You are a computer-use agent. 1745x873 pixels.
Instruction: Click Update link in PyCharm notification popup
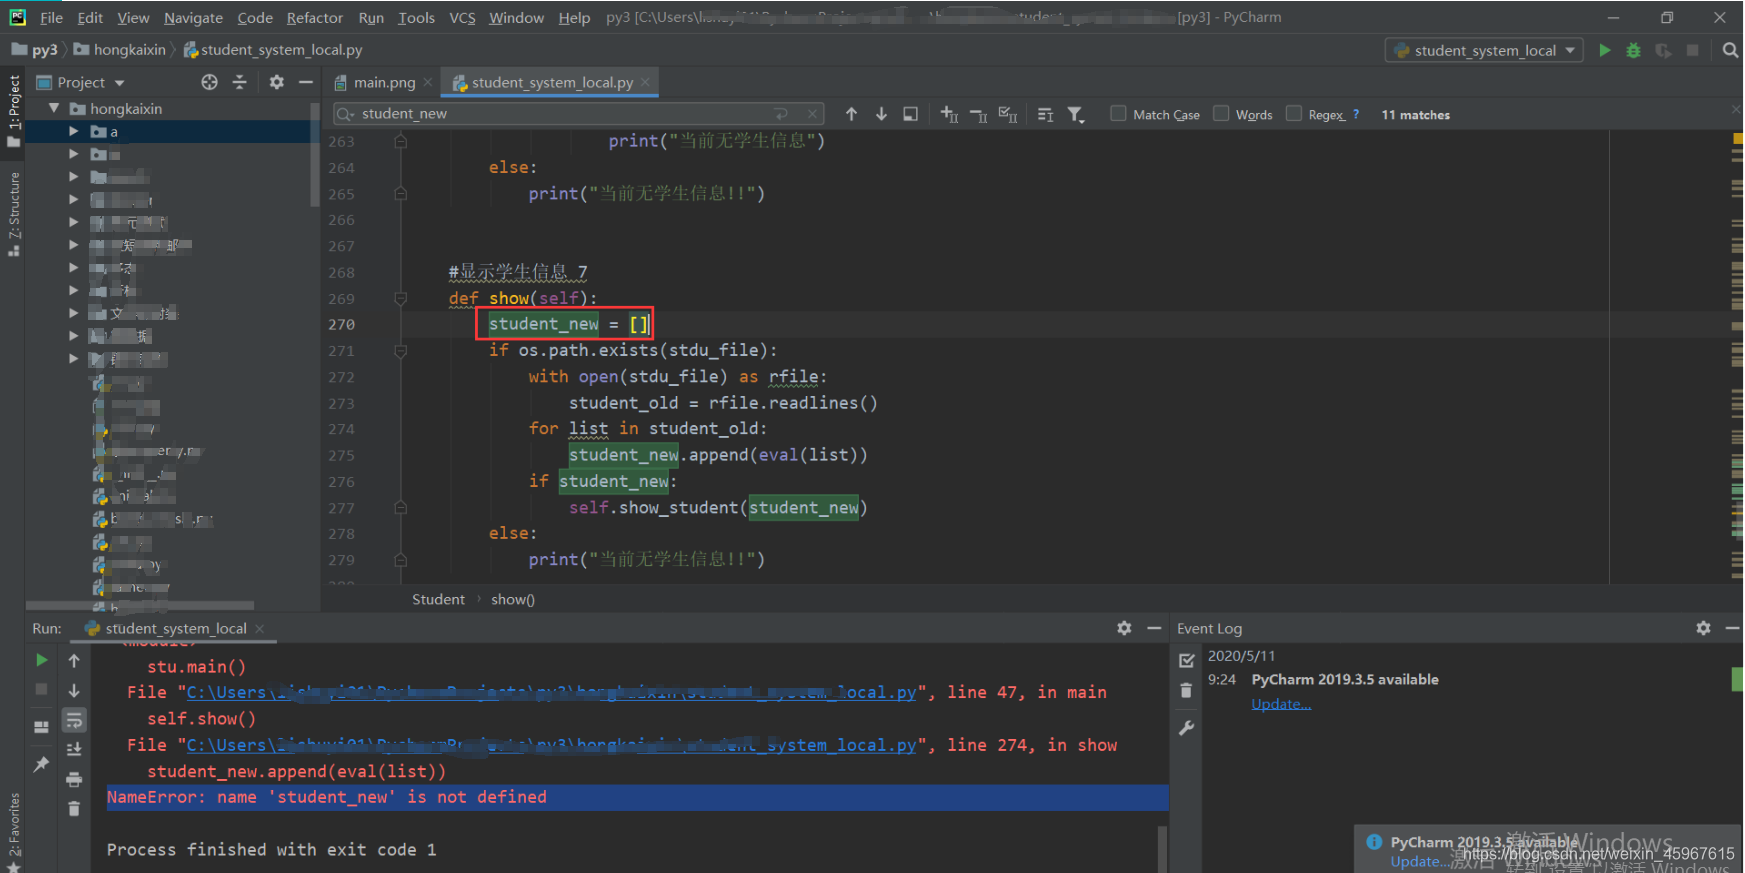(1417, 861)
